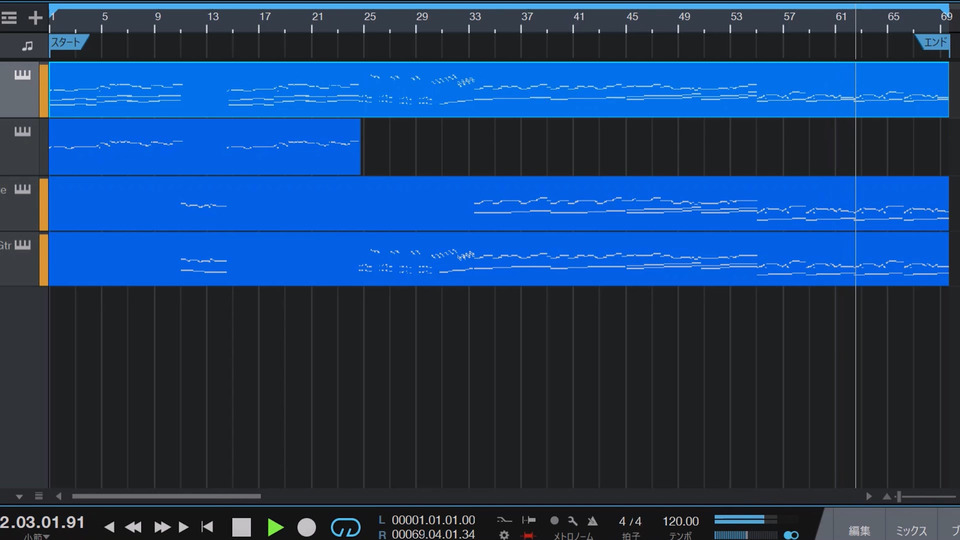The height and width of the screenshot is (540, 960).
Task: Edit the 4/4 time signature
Action: [630, 522]
